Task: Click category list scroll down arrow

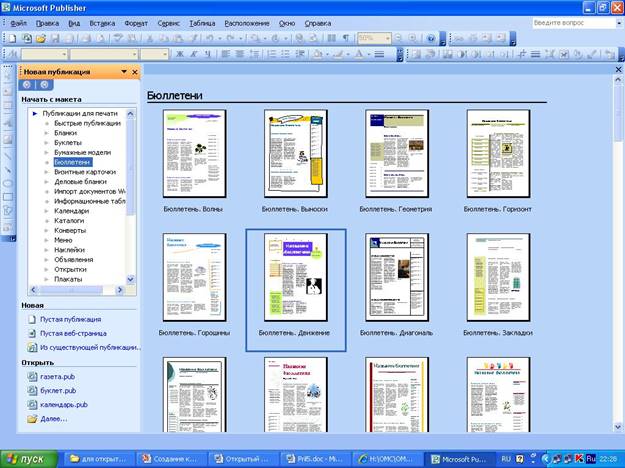Action: click(130, 279)
